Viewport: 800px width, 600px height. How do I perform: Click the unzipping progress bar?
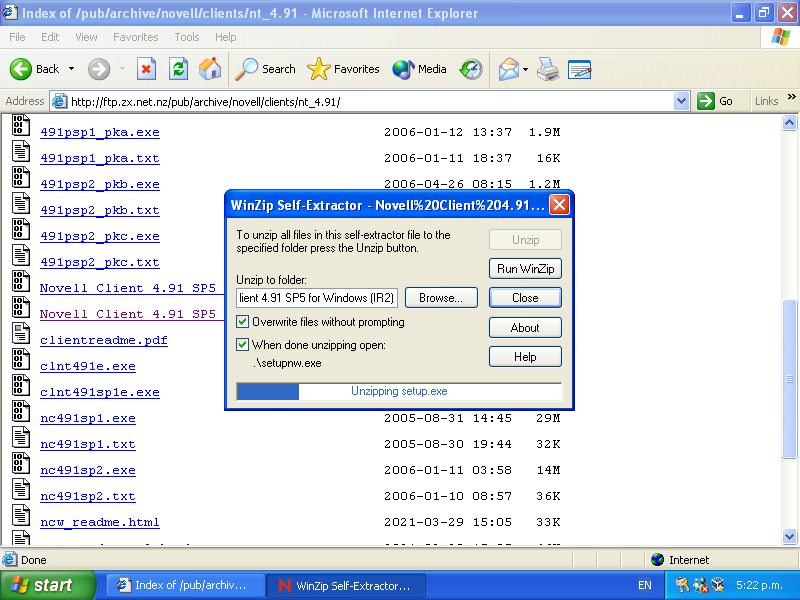(399, 391)
